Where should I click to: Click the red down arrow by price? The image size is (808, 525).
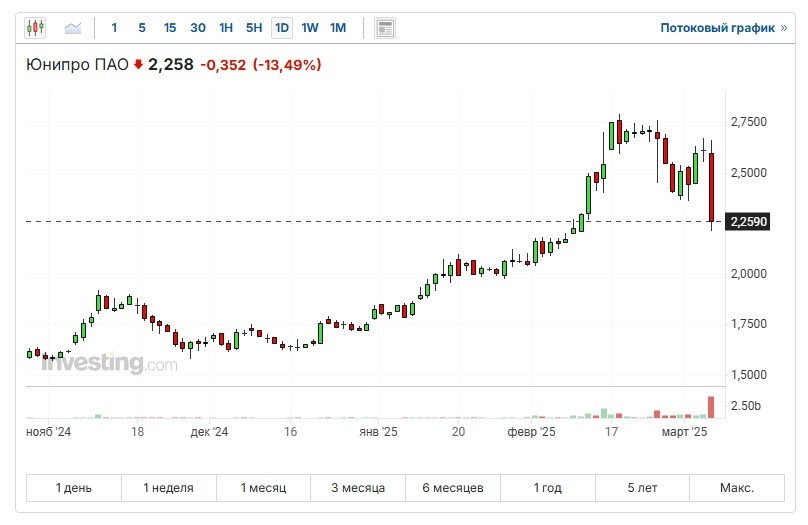[x=138, y=64]
